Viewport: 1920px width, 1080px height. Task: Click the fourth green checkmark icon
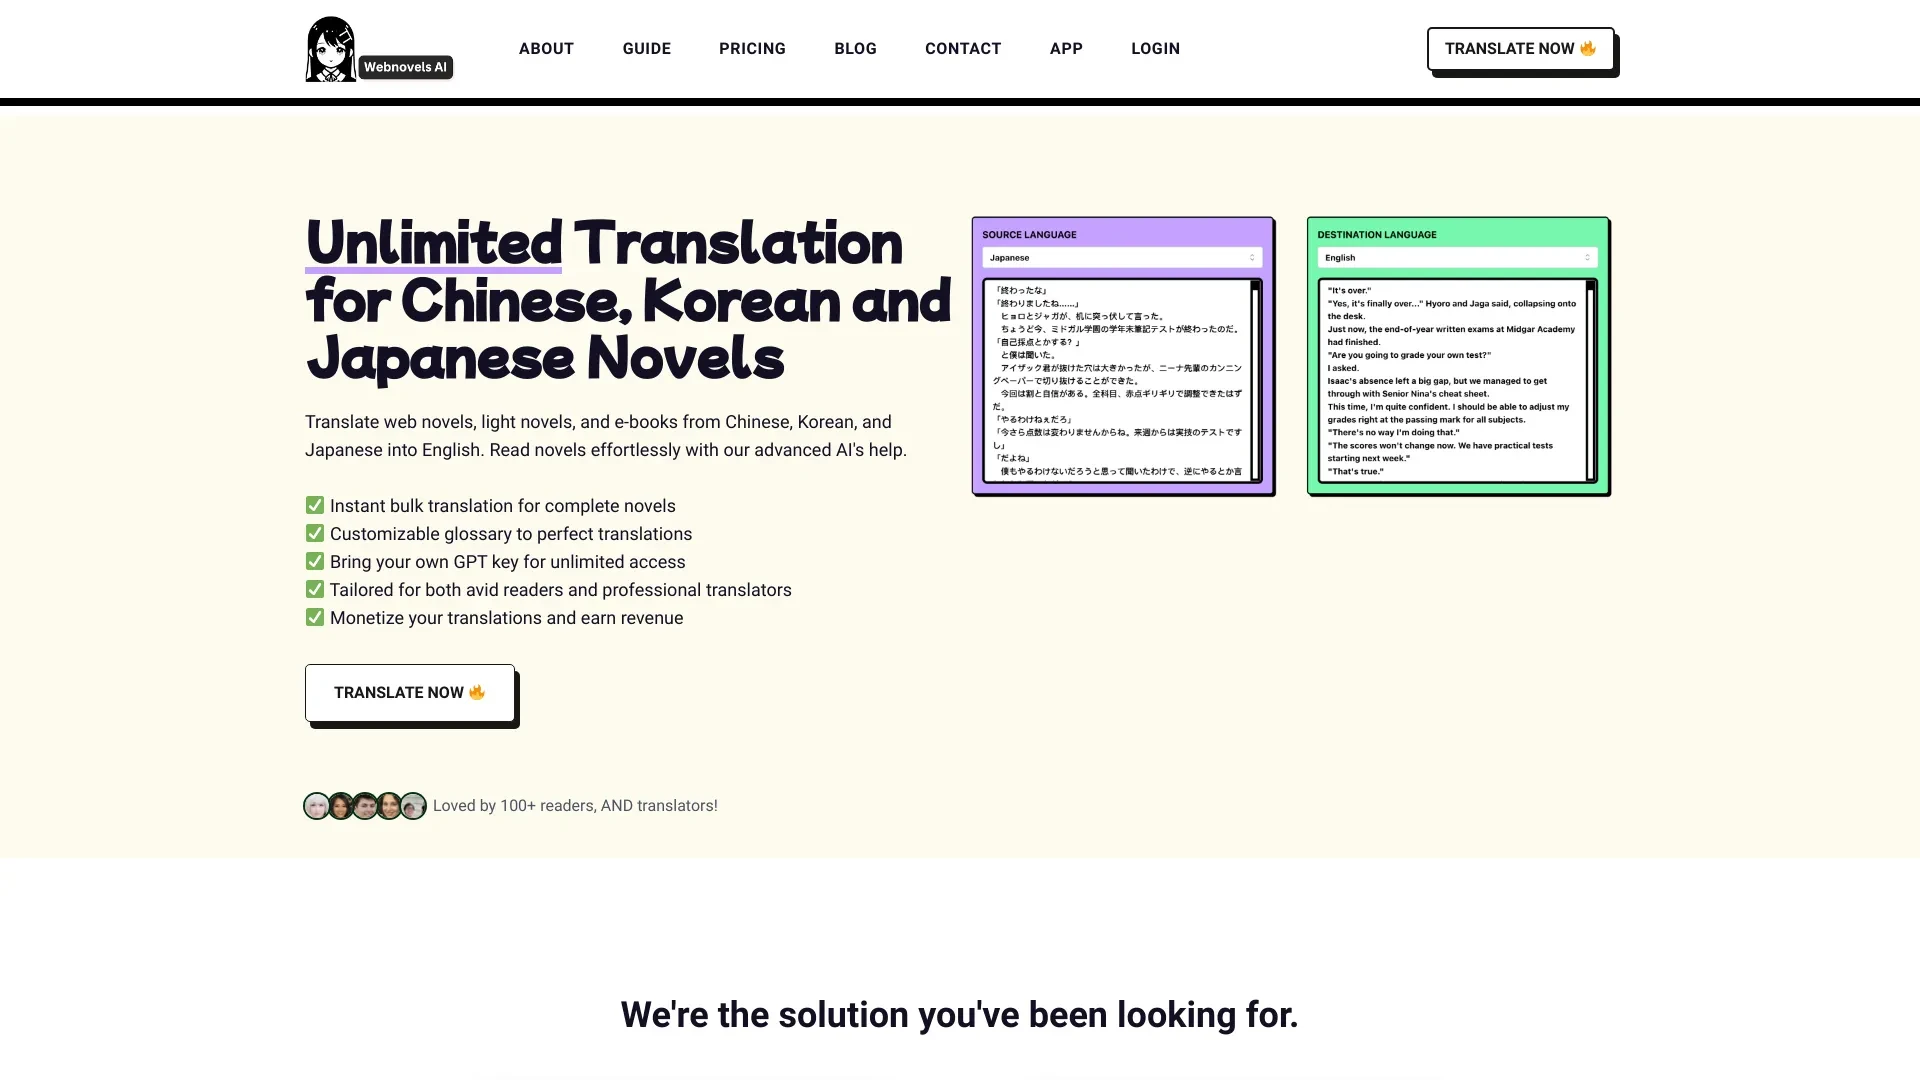314,588
